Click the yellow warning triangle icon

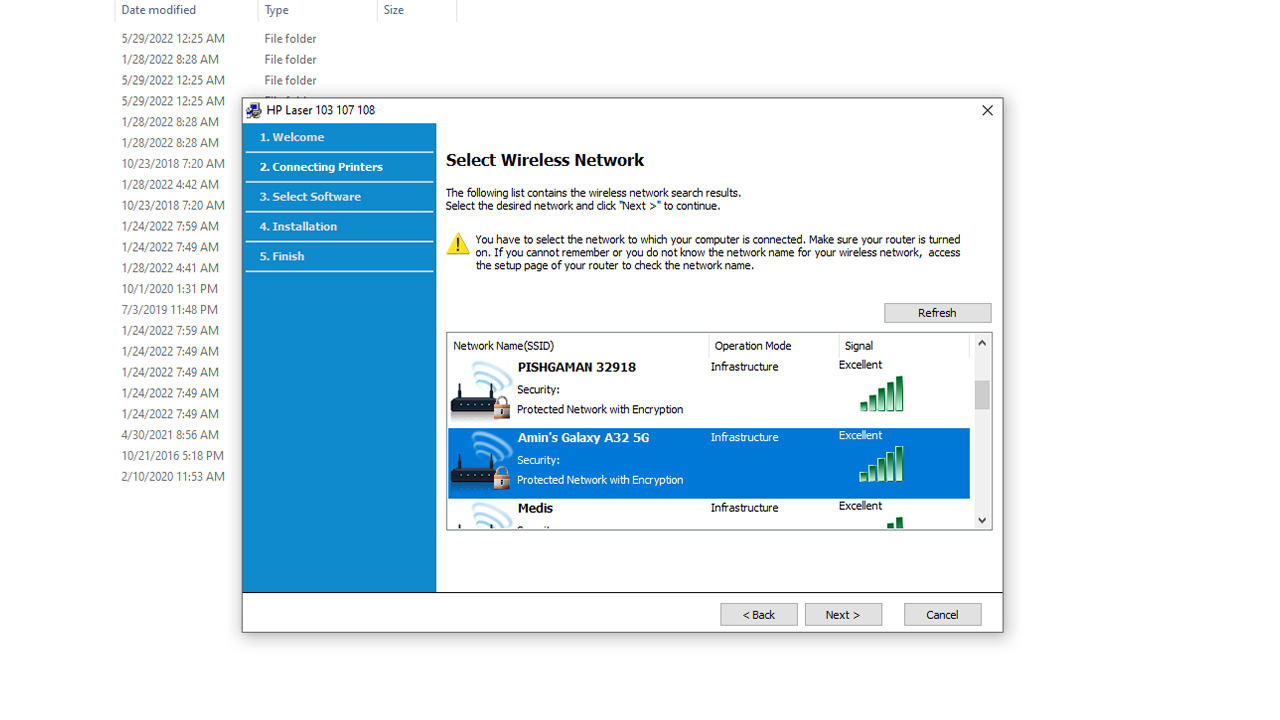click(458, 243)
